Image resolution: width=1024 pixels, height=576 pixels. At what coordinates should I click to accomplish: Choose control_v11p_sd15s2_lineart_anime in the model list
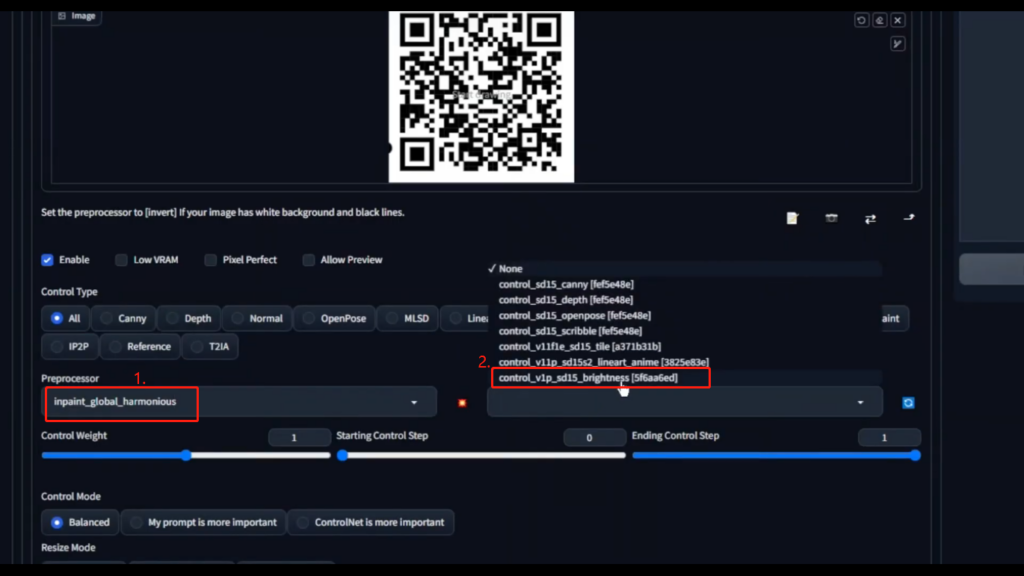(x=684, y=362)
